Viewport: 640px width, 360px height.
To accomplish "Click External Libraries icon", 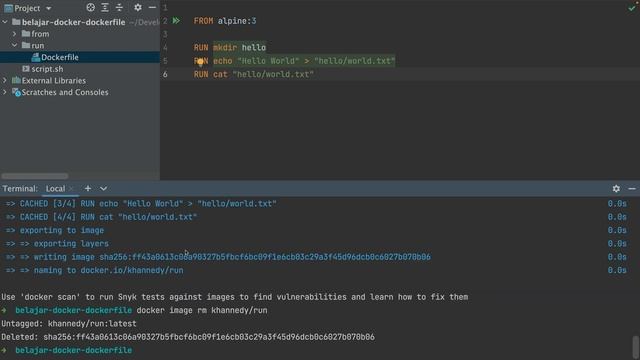I will pyautogui.click(x=16, y=80).
